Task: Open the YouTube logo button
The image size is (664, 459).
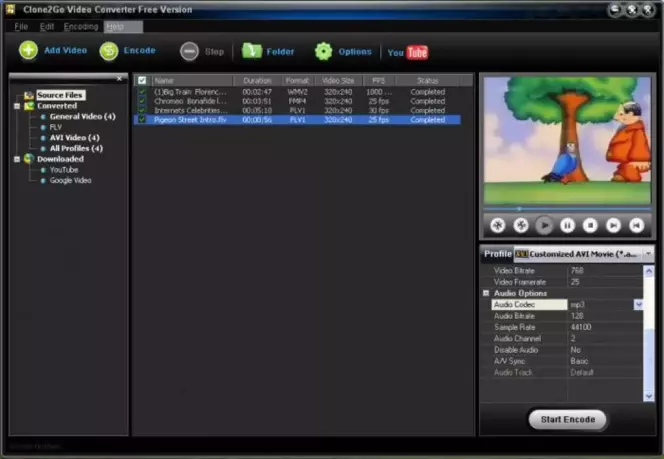Action: coord(408,53)
